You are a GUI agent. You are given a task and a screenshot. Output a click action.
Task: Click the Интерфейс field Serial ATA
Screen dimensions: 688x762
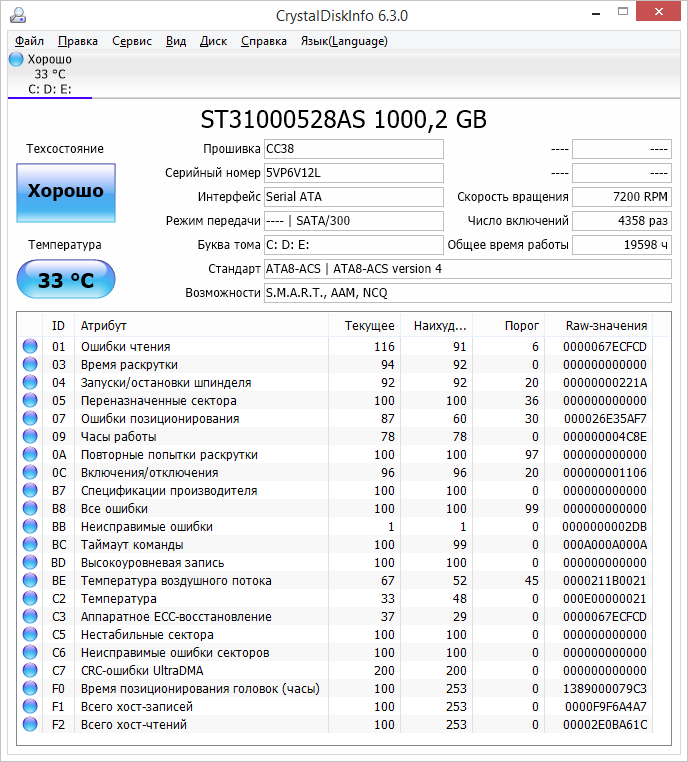coord(354,197)
